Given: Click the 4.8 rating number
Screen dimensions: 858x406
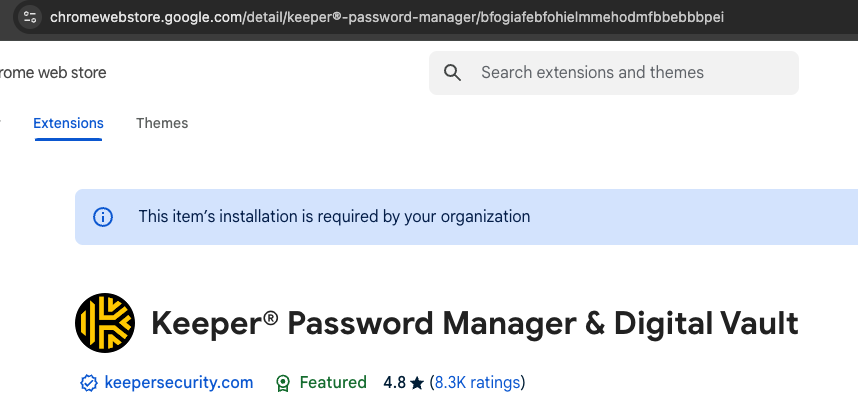Looking at the screenshot, I should click(x=394, y=383).
